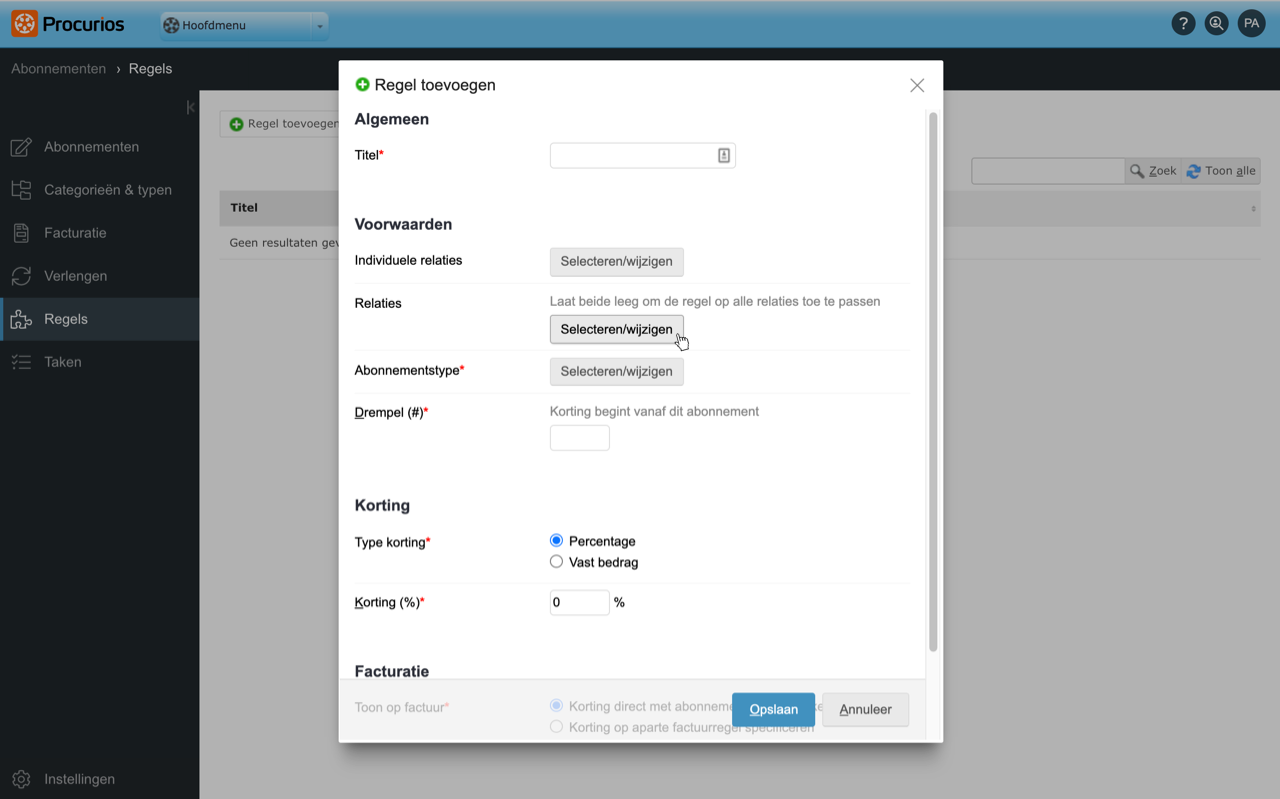Select Korting op aparte factuurregel radio
The height and width of the screenshot is (799, 1280).
coord(556,727)
